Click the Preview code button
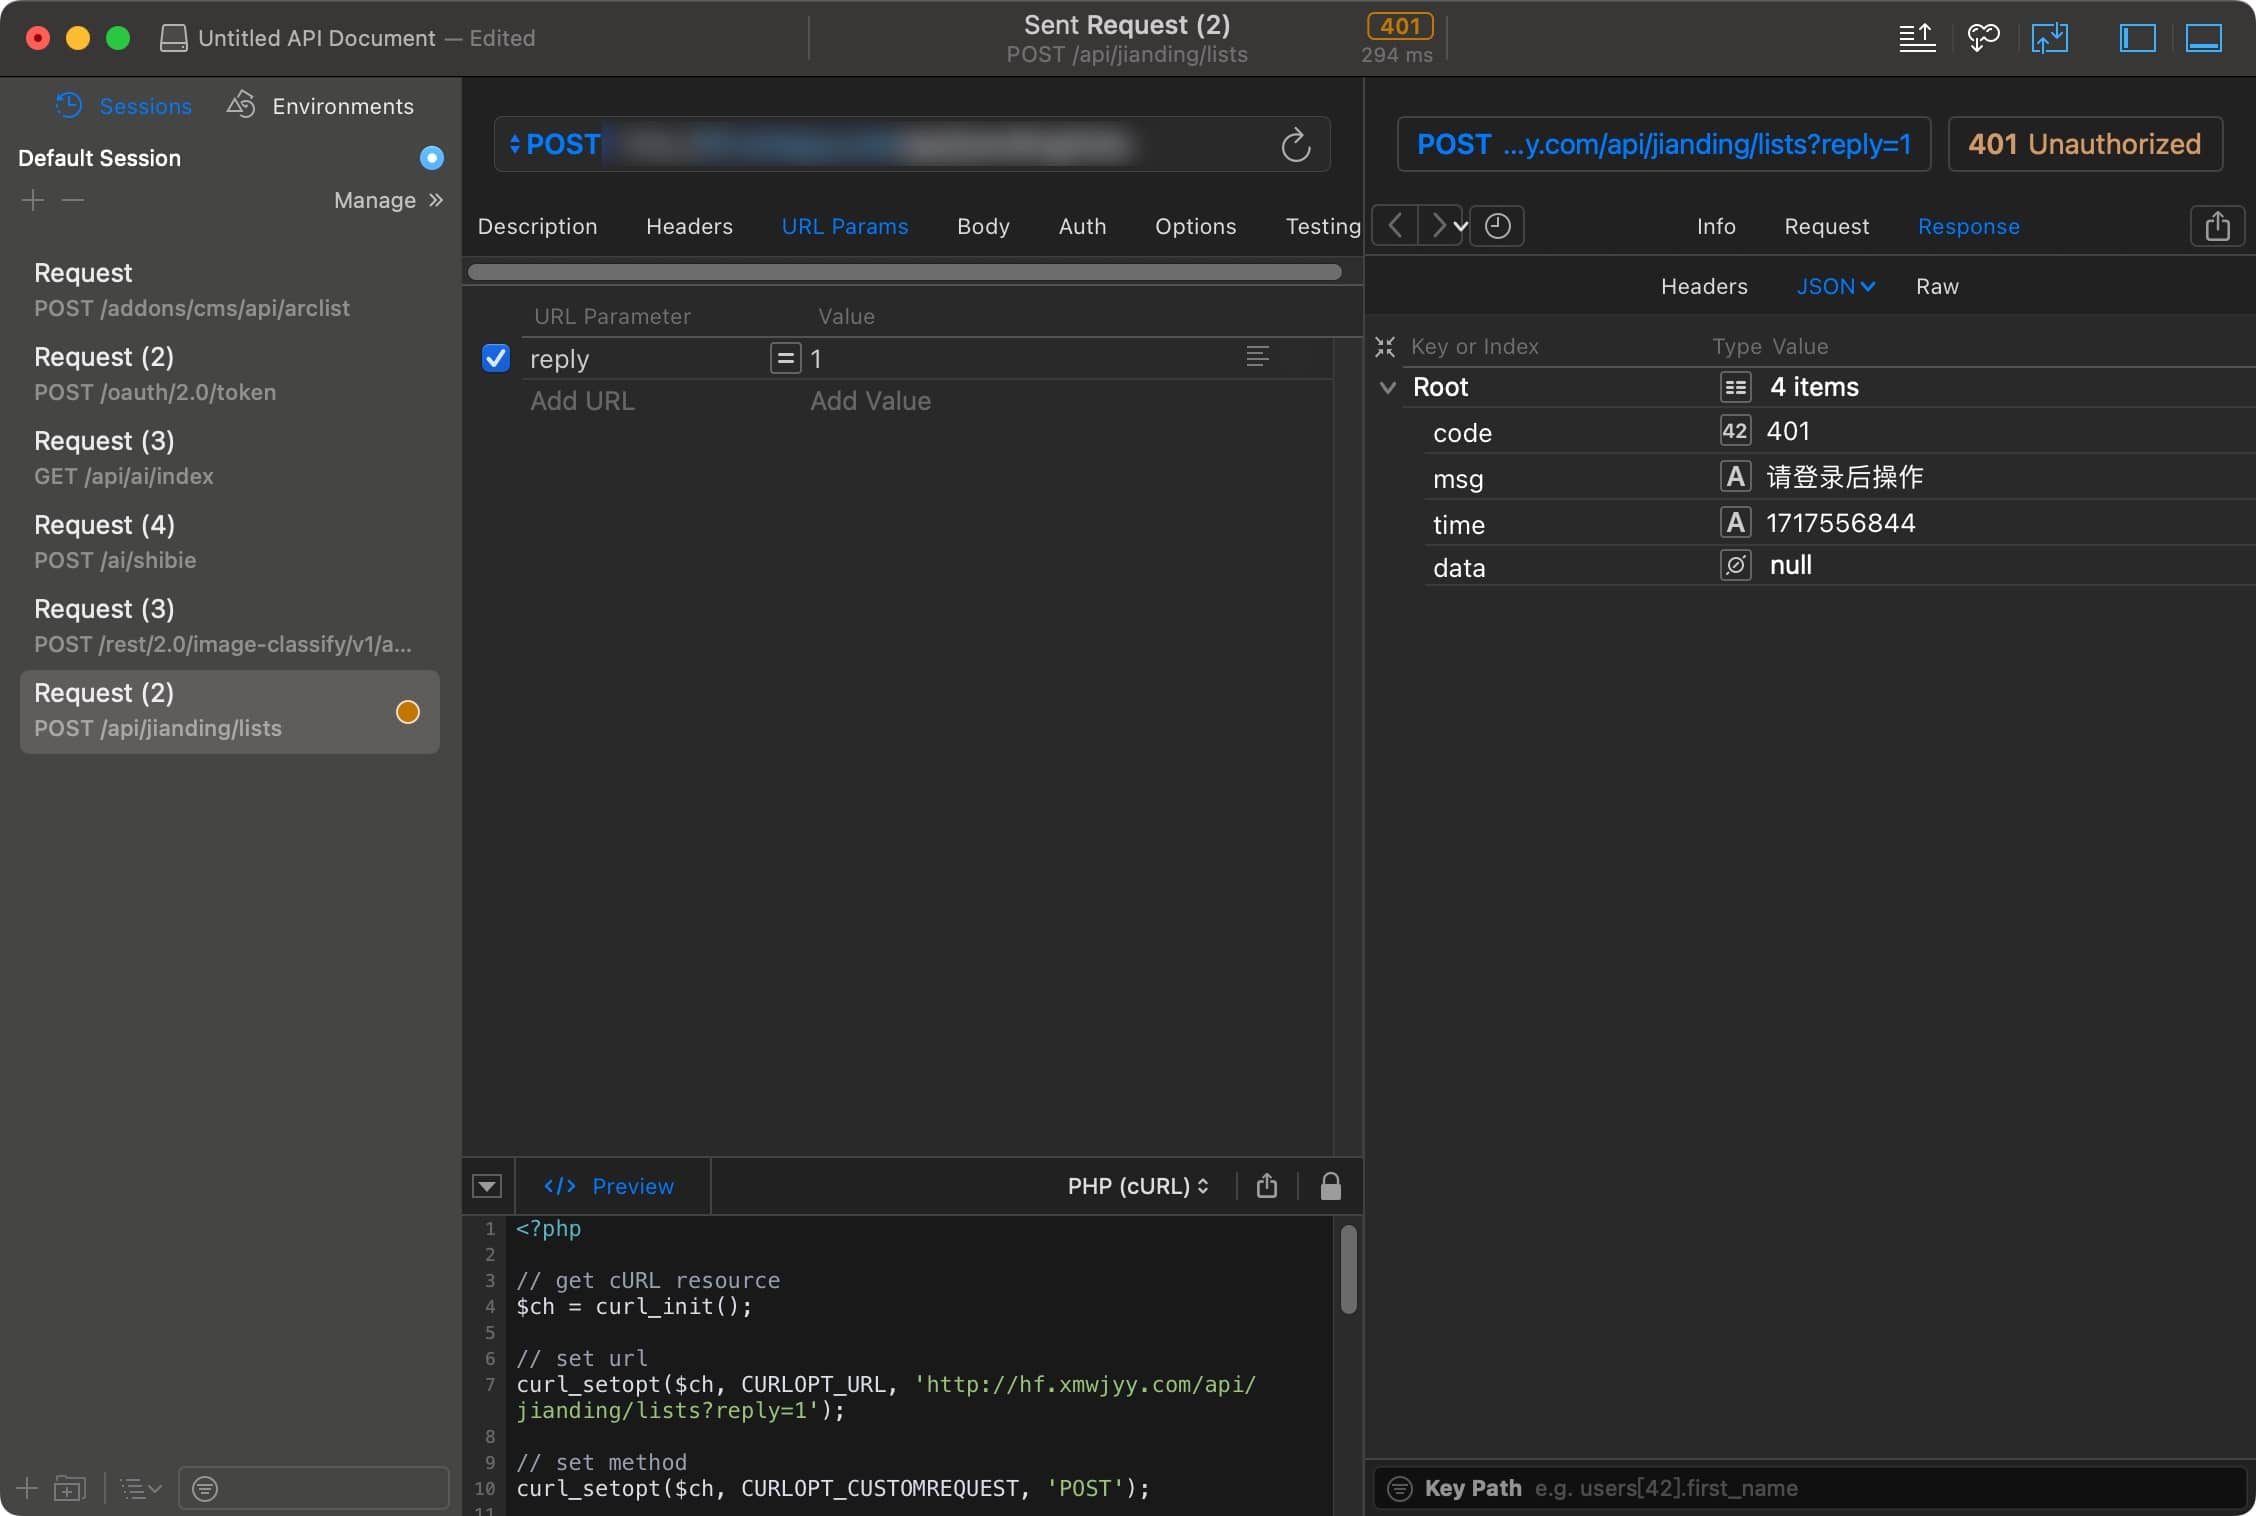The height and width of the screenshot is (1516, 2256). pos(609,1186)
